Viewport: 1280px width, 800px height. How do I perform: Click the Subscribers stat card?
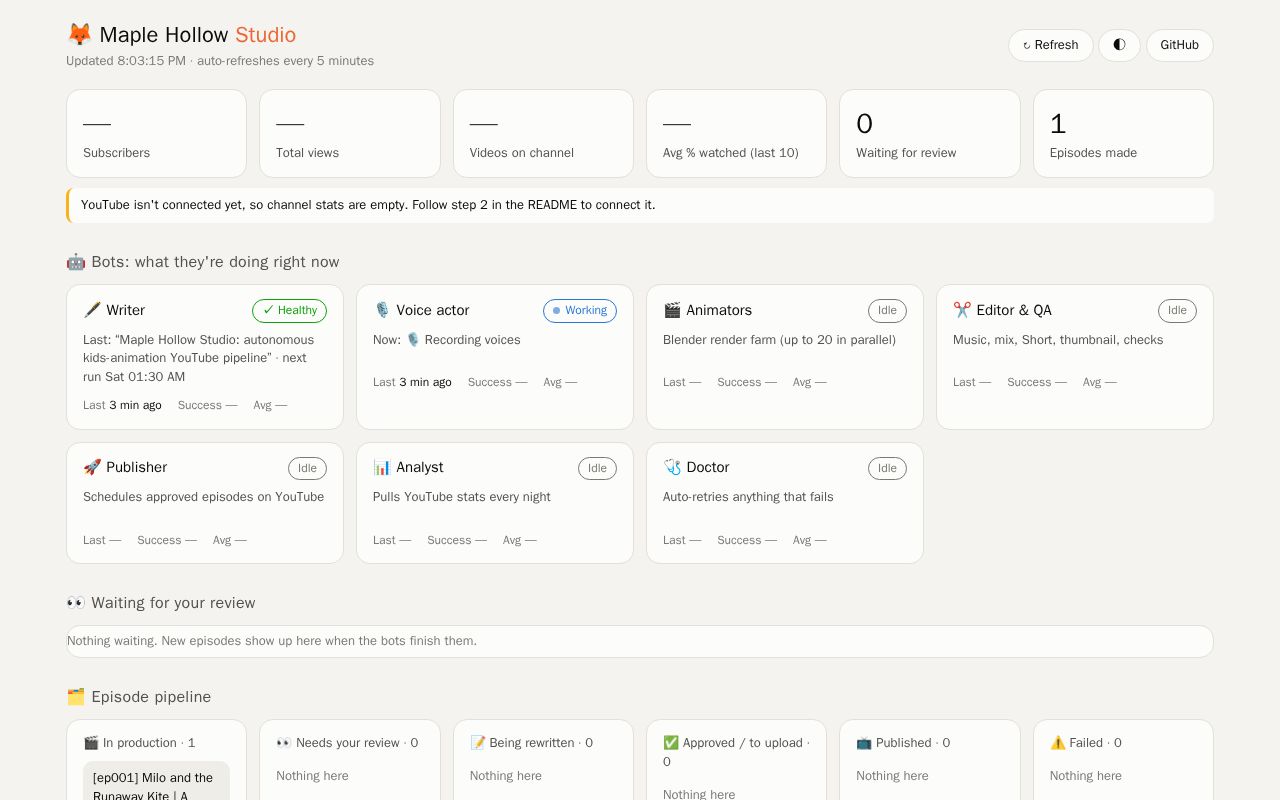[x=156, y=134]
